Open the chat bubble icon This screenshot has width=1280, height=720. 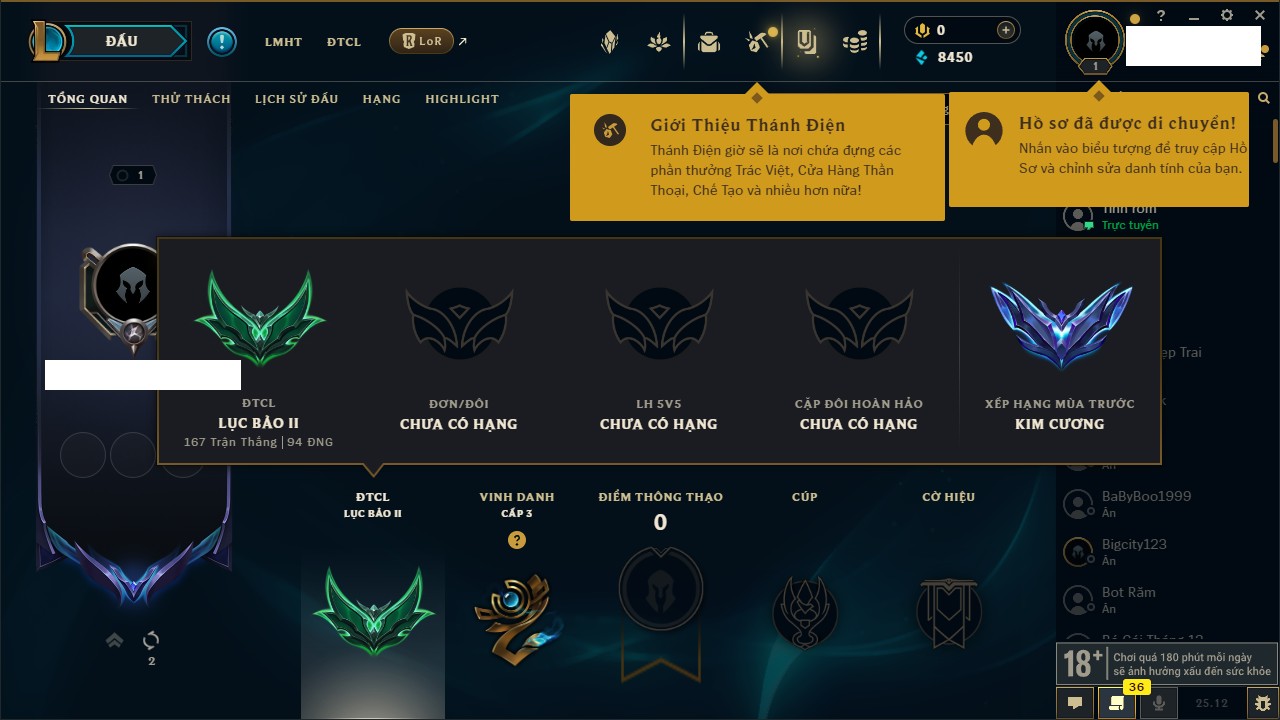point(1075,703)
